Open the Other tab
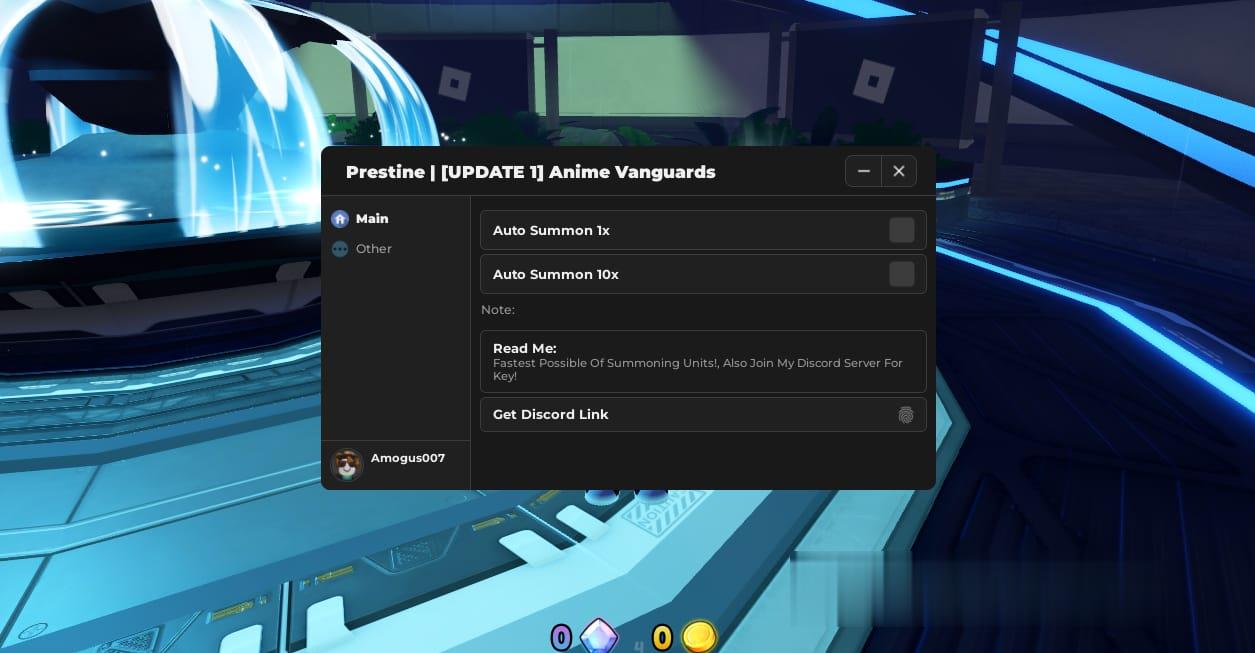The image size is (1255, 653). [x=373, y=249]
